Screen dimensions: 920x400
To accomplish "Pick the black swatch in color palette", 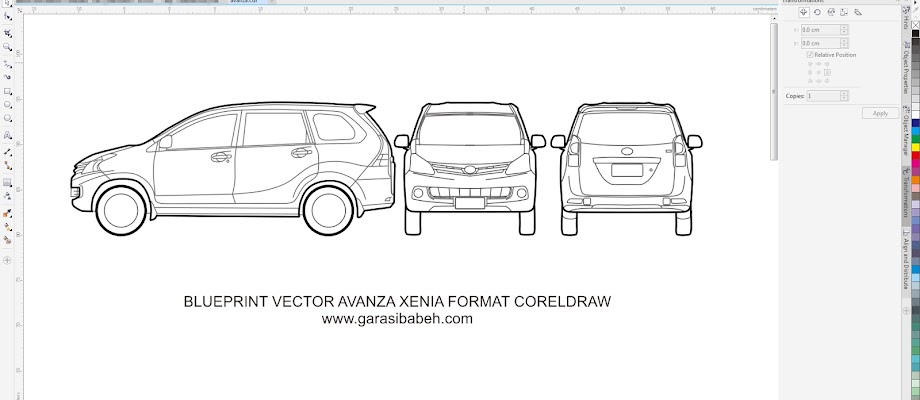I will [x=915, y=33].
